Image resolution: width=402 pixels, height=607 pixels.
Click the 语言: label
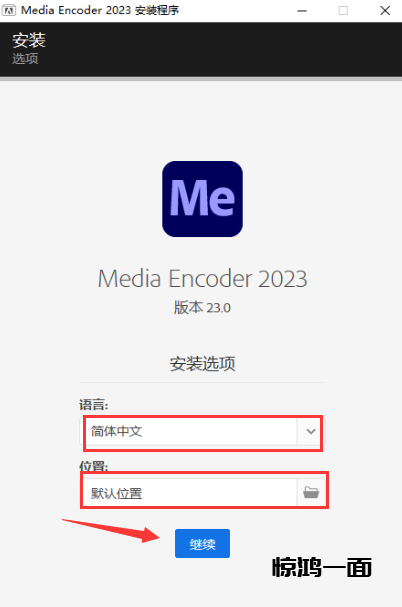pyautogui.click(x=94, y=405)
